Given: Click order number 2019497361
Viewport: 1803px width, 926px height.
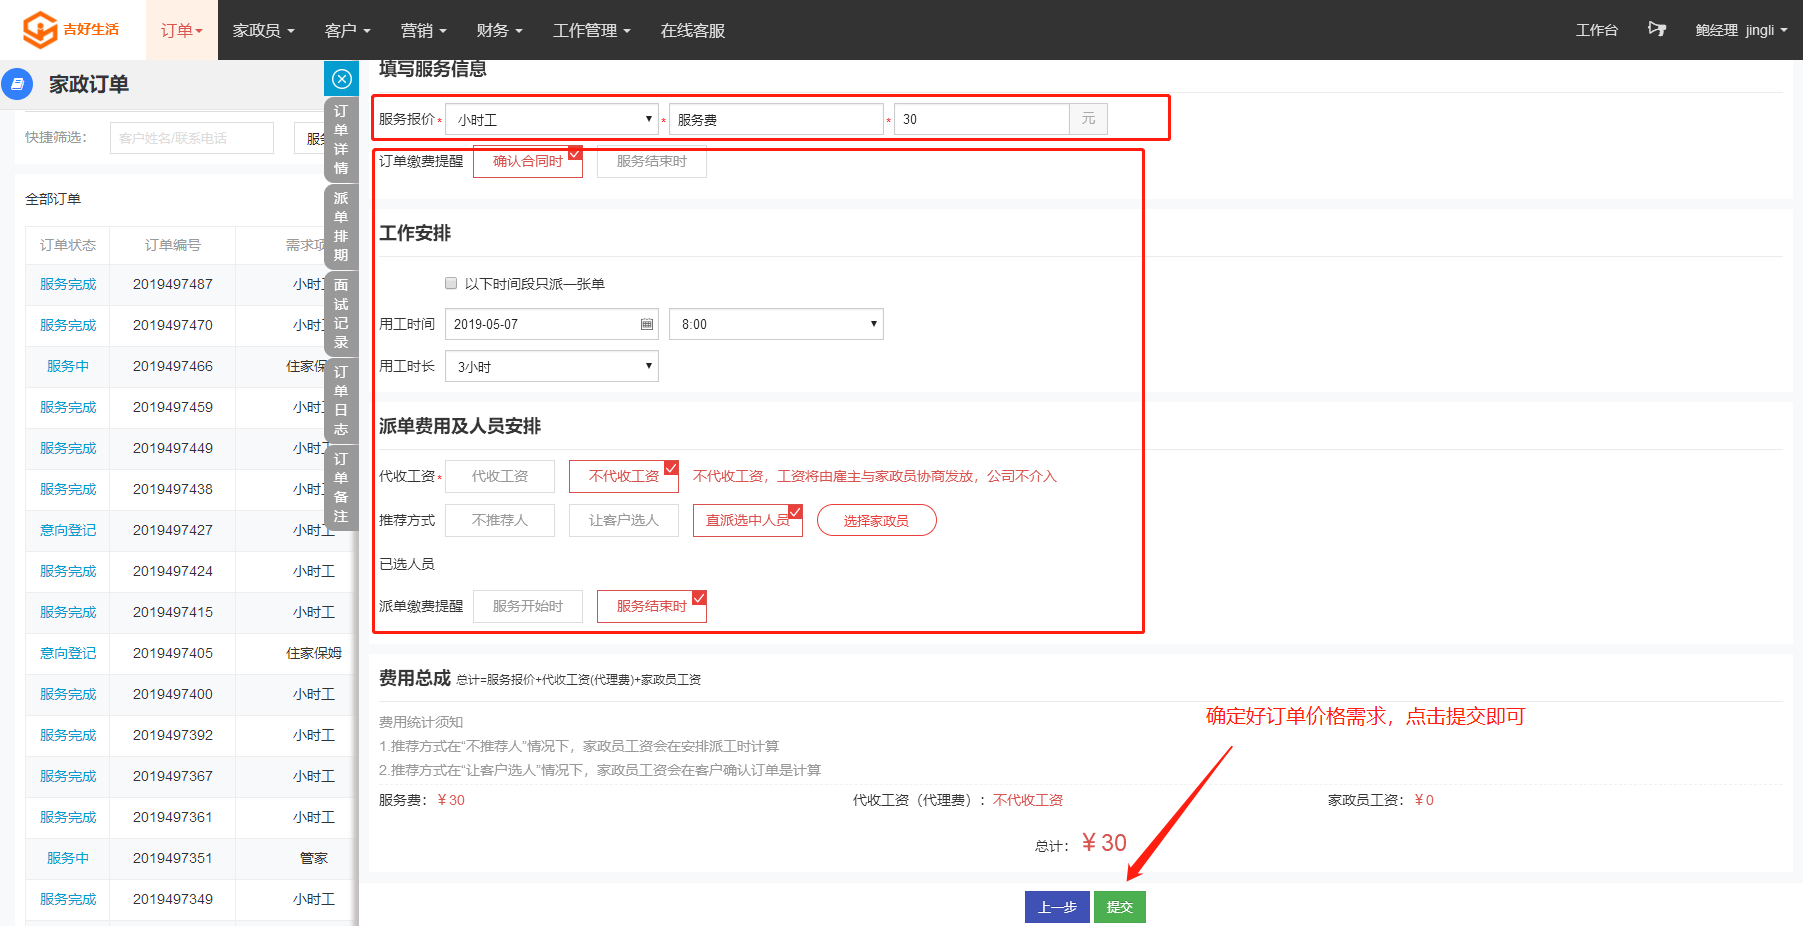Looking at the screenshot, I should (x=173, y=817).
